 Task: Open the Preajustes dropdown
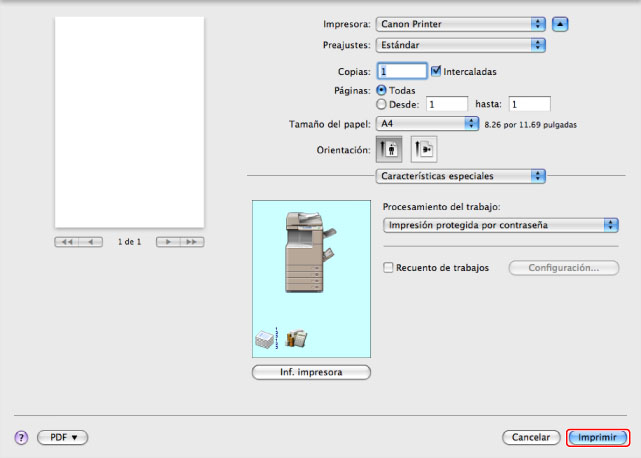pyautogui.click(x=460, y=45)
